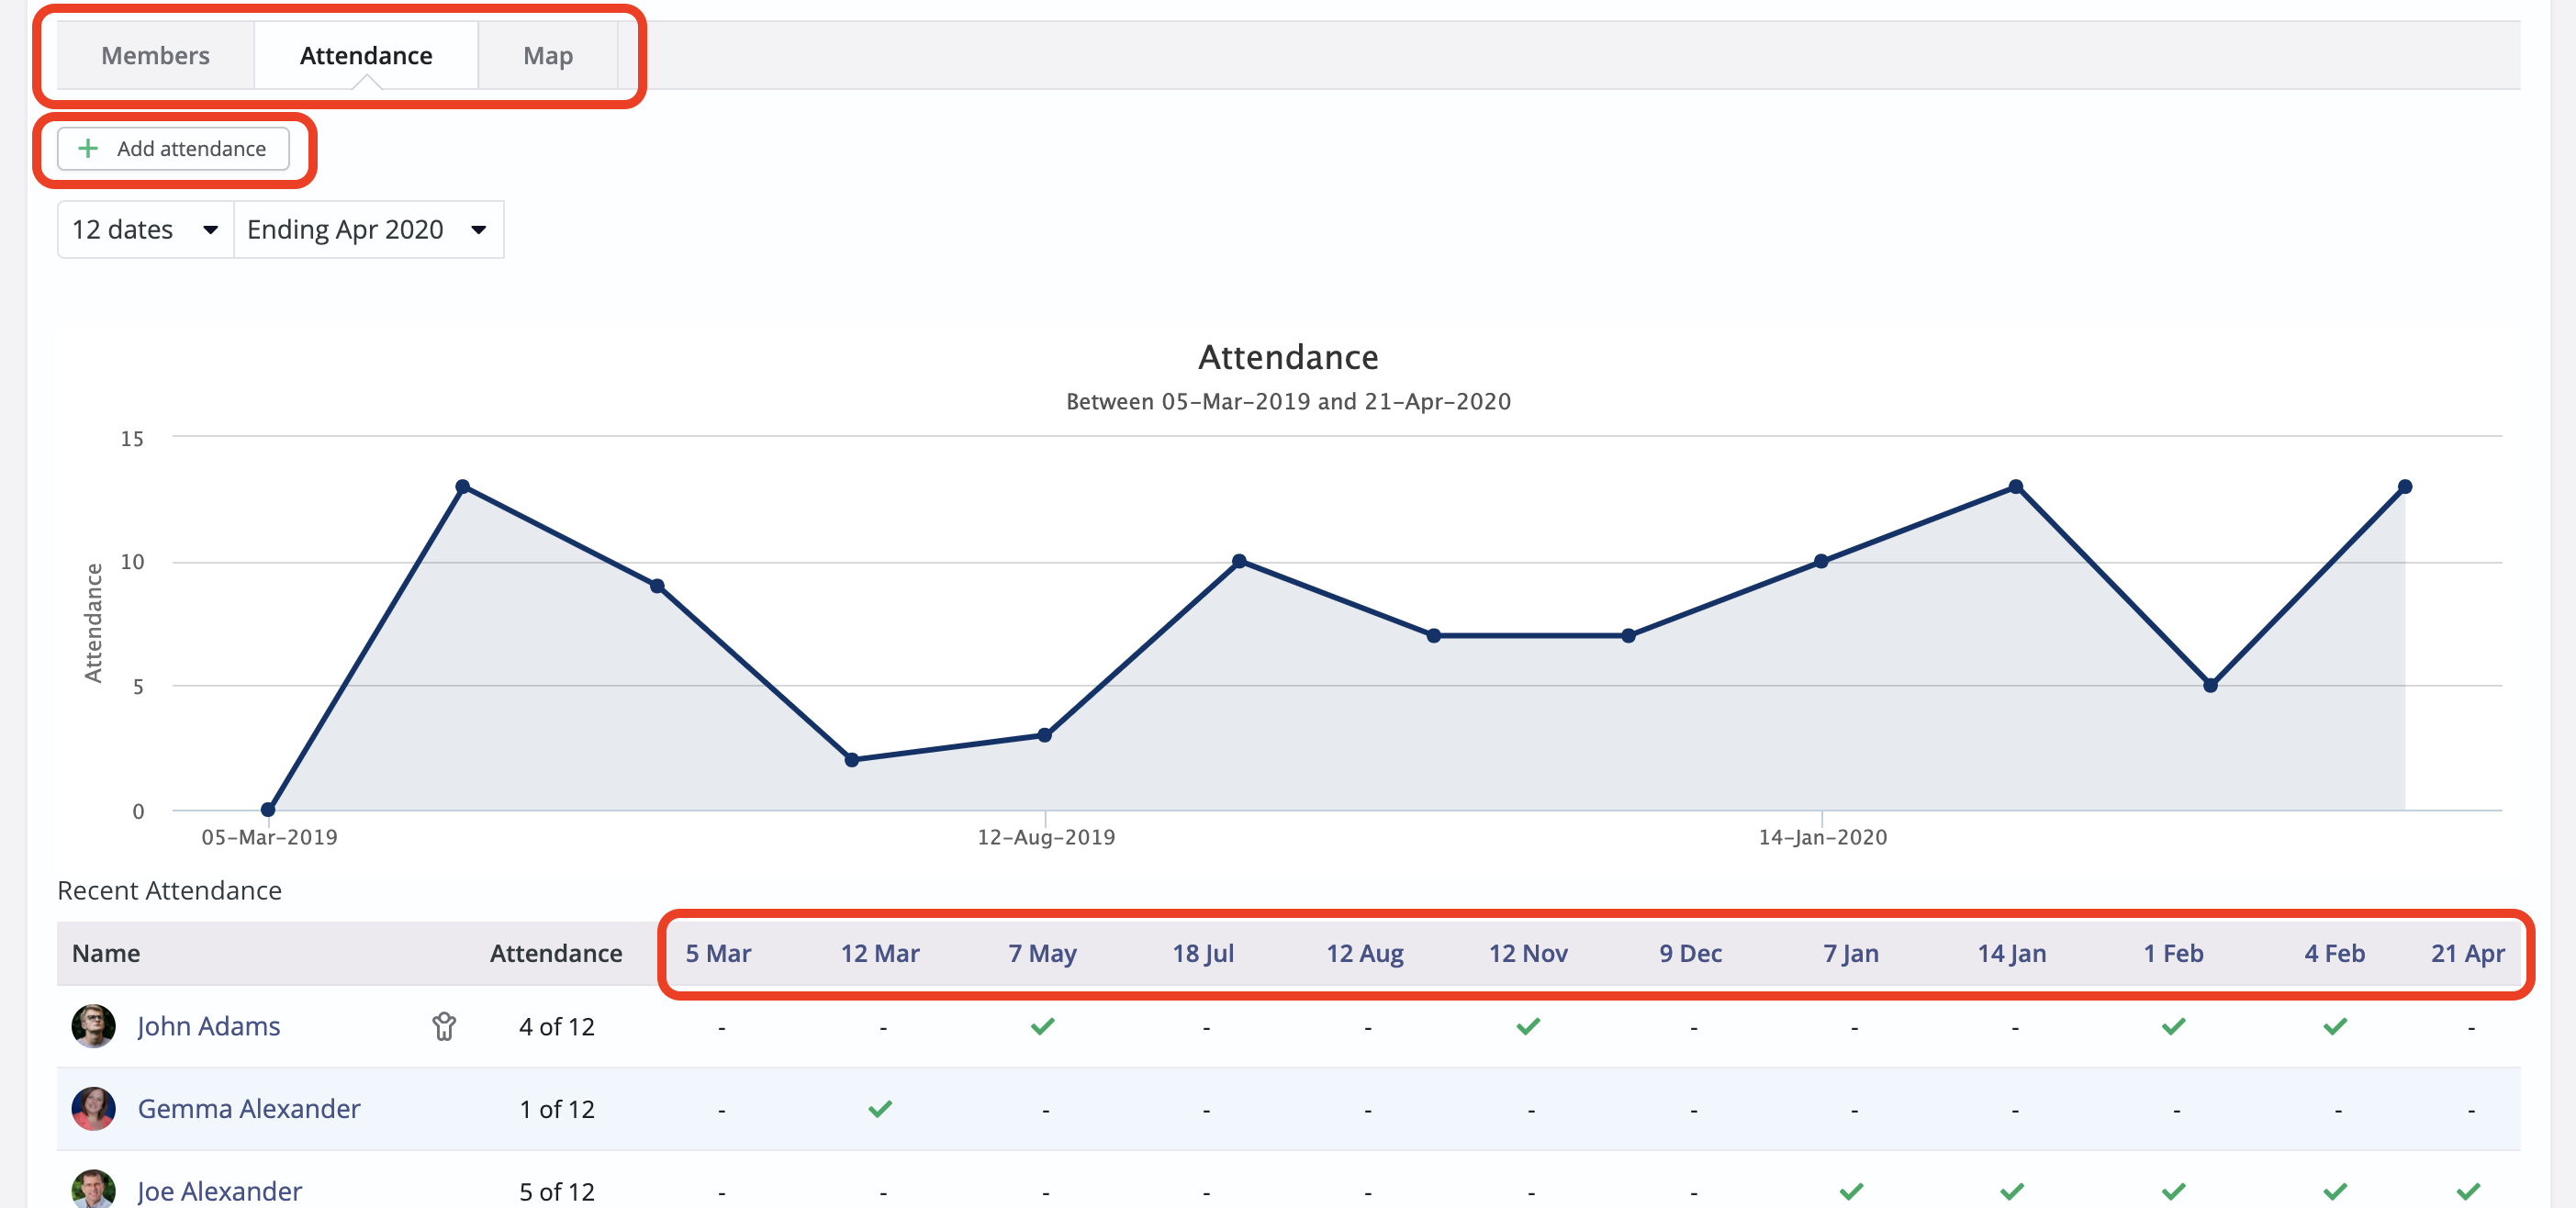The image size is (2576, 1208).
Task: Click Joe Alexander's avatar picture
Action: click(x=93, y=1189)
